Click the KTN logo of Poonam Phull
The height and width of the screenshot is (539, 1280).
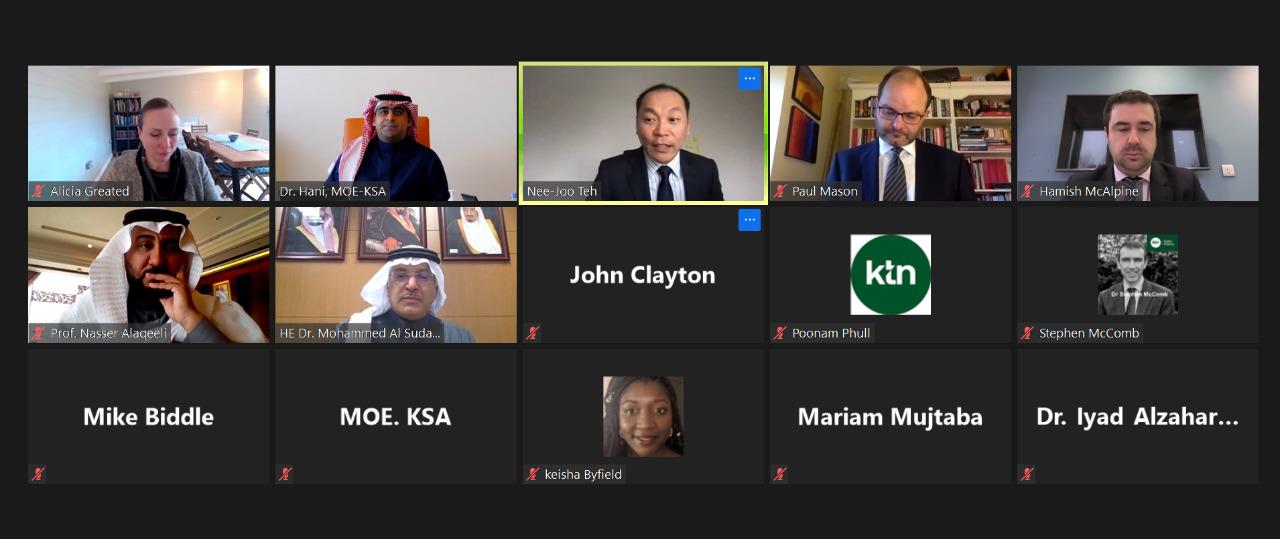[890, 275]
